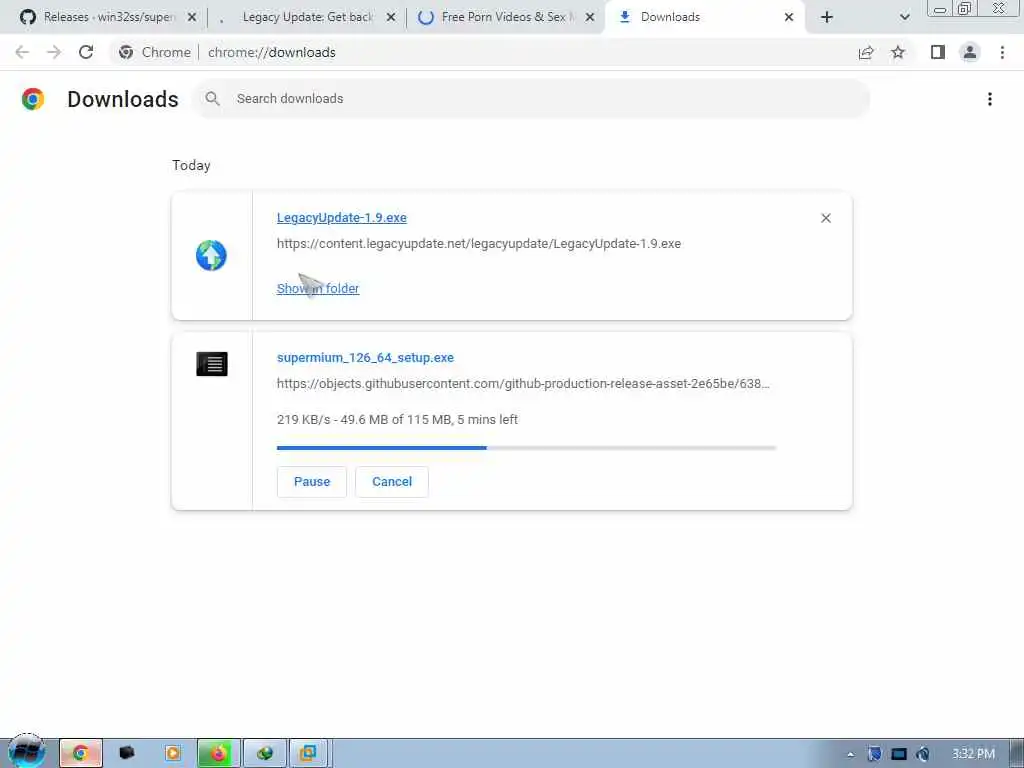
Task: Pause the supermium download
Action: (x=312, y=482)
